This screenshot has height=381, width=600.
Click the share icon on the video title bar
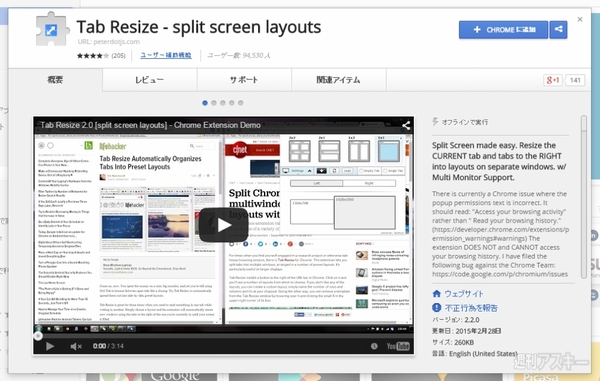pyautogui.click(x=406, y=125)
